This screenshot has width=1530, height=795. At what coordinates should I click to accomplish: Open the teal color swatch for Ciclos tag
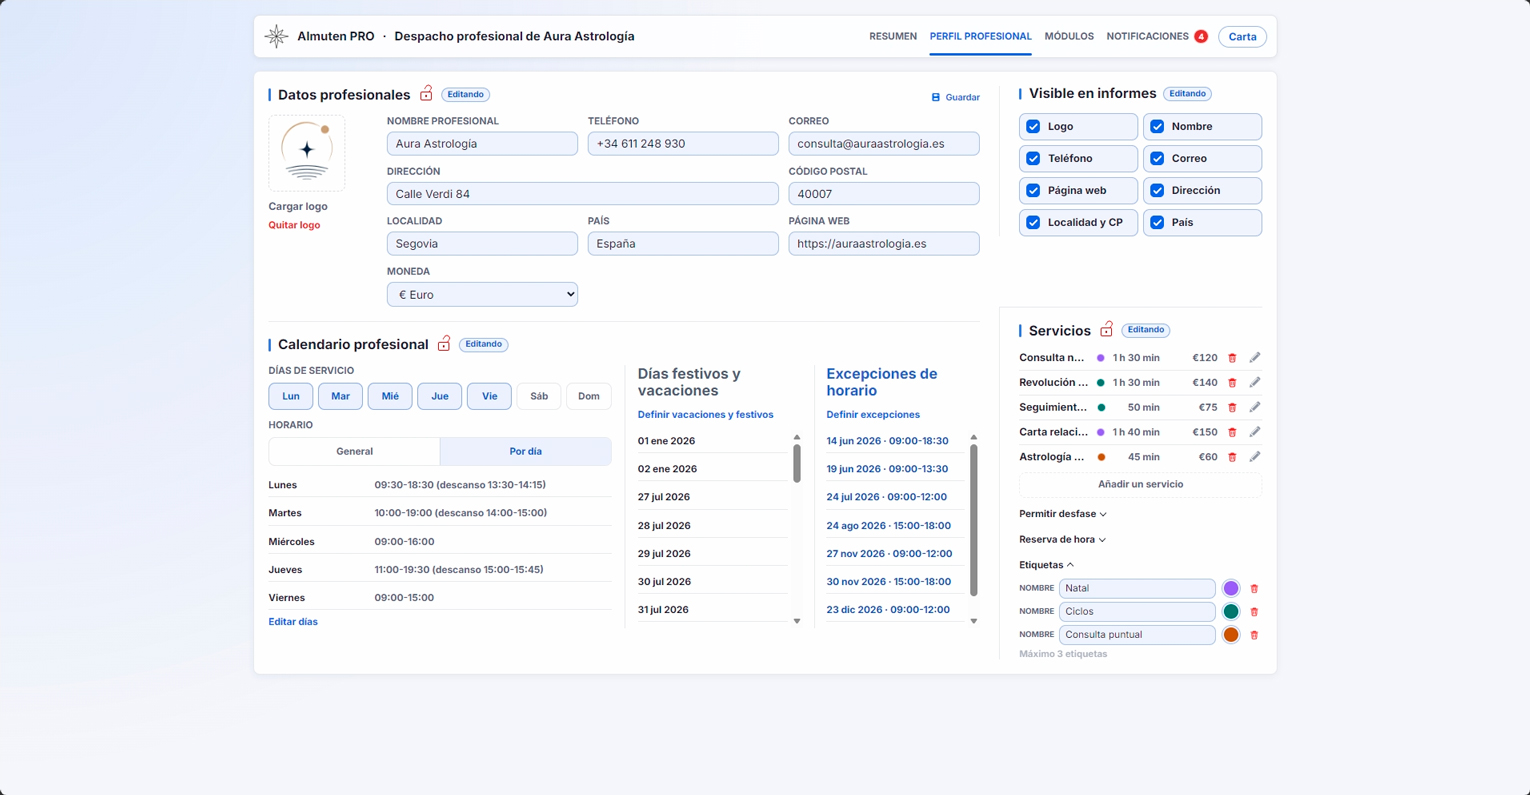coord(1231,612)
